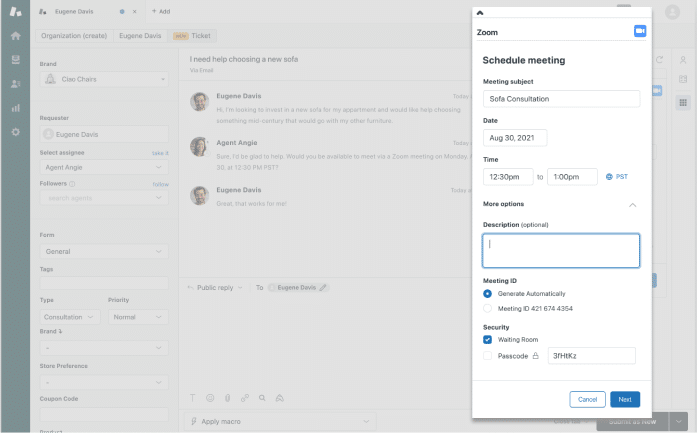Click the search icon in composer toolbar
Viewport: 697px width, 433px height.
click(x=262, y=398)
